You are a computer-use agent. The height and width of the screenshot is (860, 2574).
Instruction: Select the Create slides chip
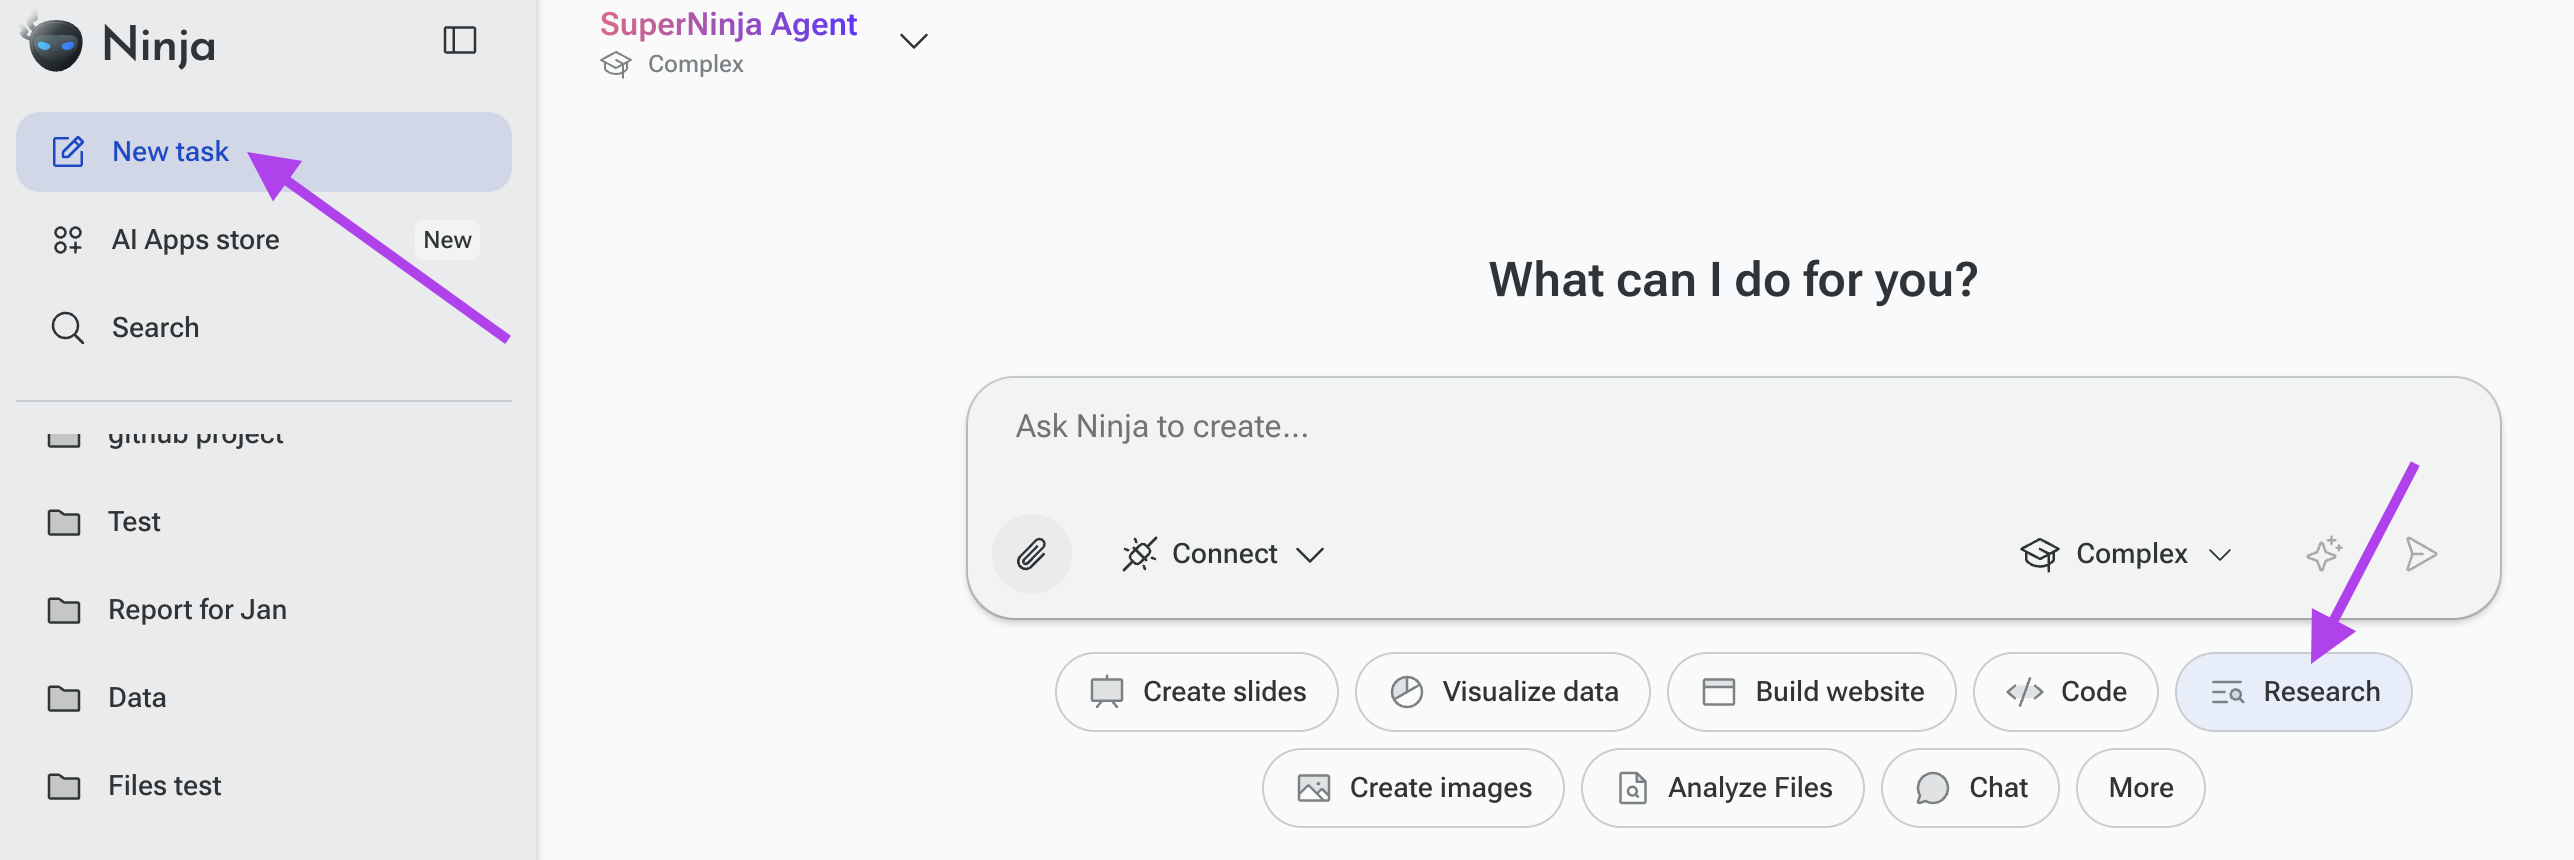click(x=1196, y=692)
